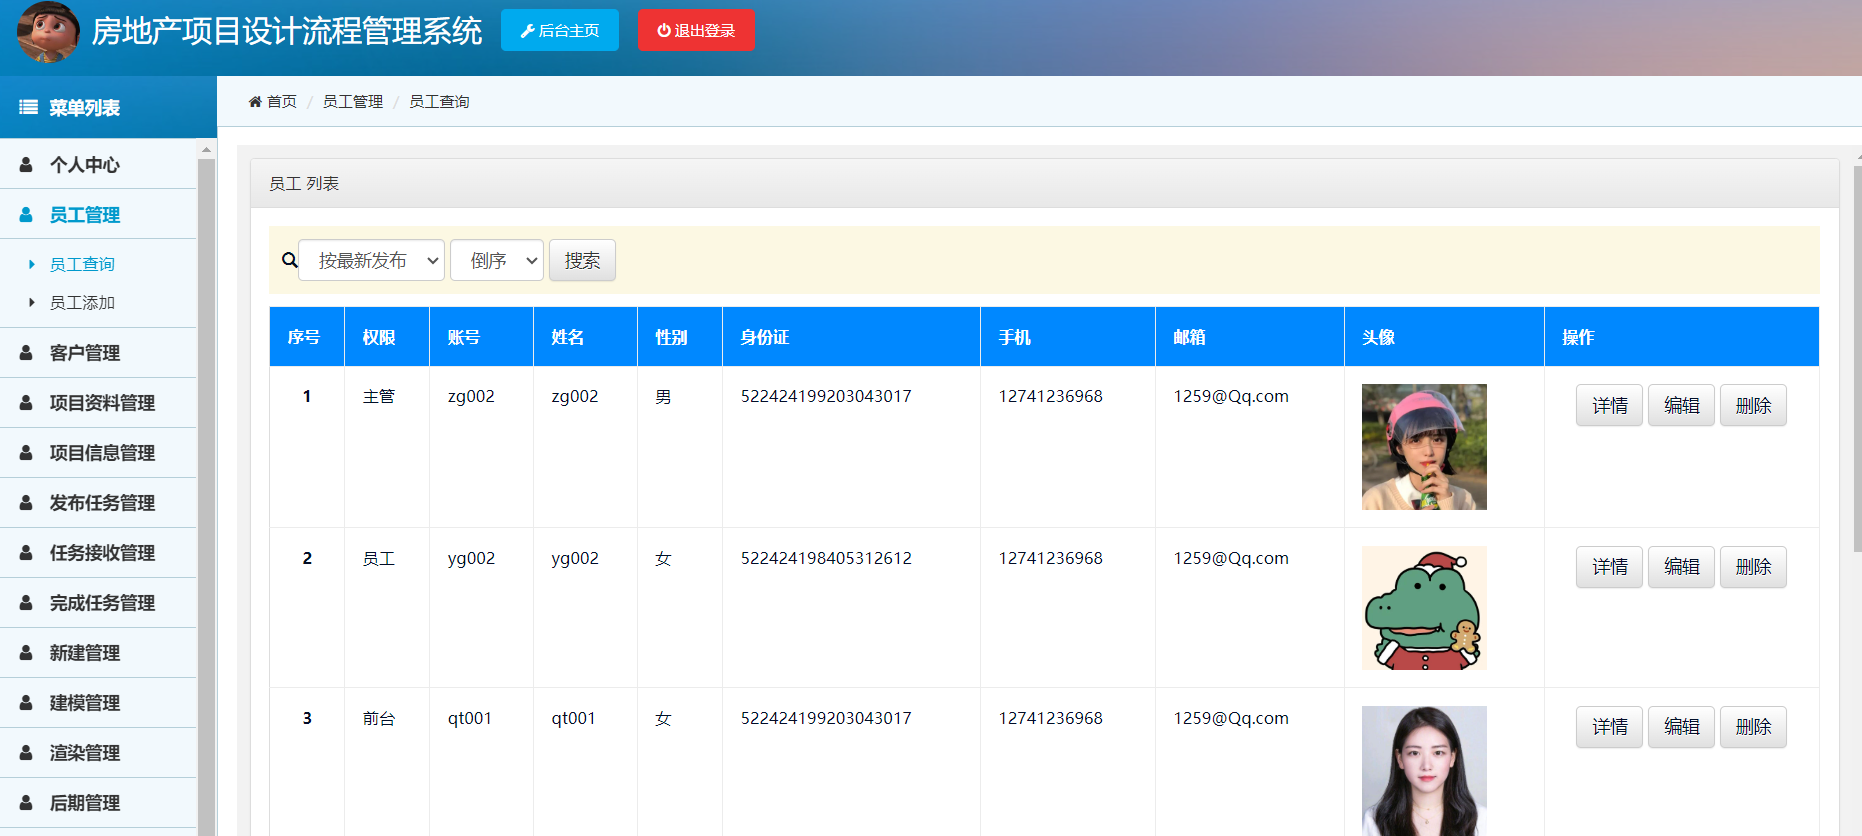
Task: Expand 客户管理 menu
Action: (98, 352)
